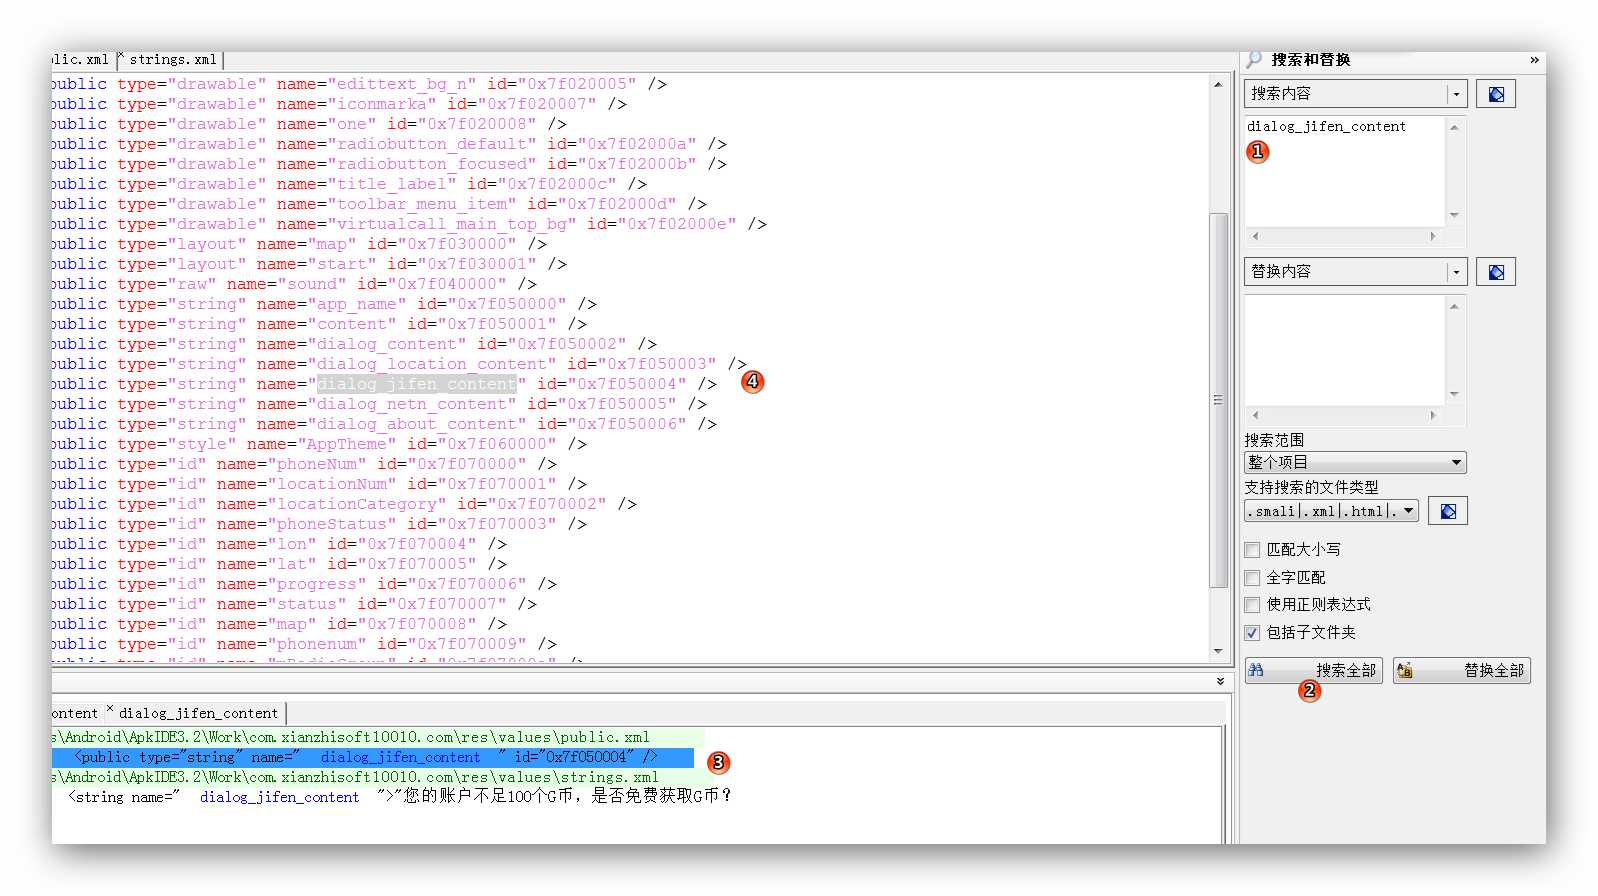The width and height of the screenshot is (1598, 896).
Task: Switch to the strings.xml editor tab
Action: [x=173, y=60]
